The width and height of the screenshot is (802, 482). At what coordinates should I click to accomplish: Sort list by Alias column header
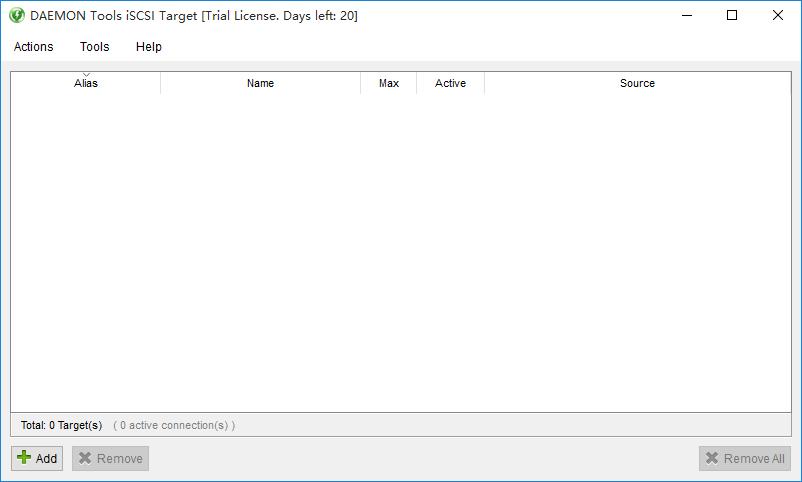tap(85, 83)
